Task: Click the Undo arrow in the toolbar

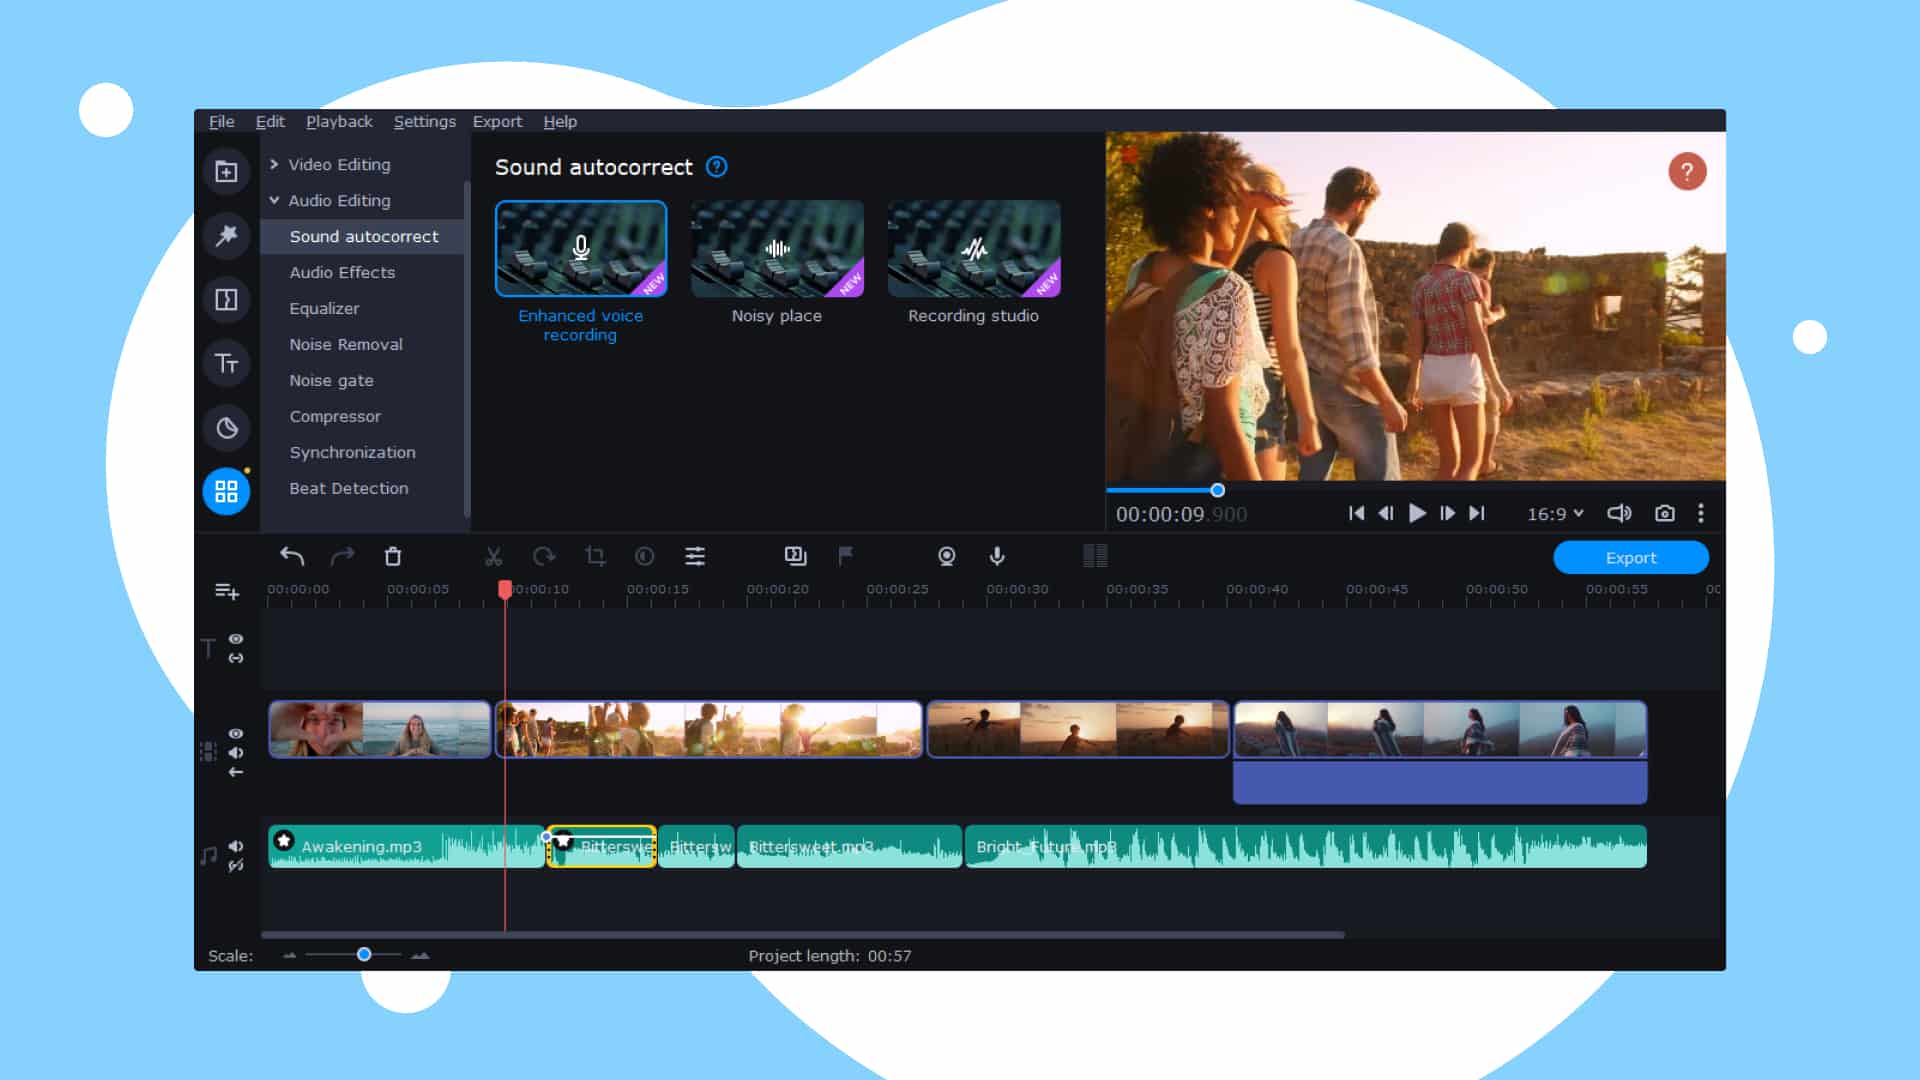Action: 293,557
